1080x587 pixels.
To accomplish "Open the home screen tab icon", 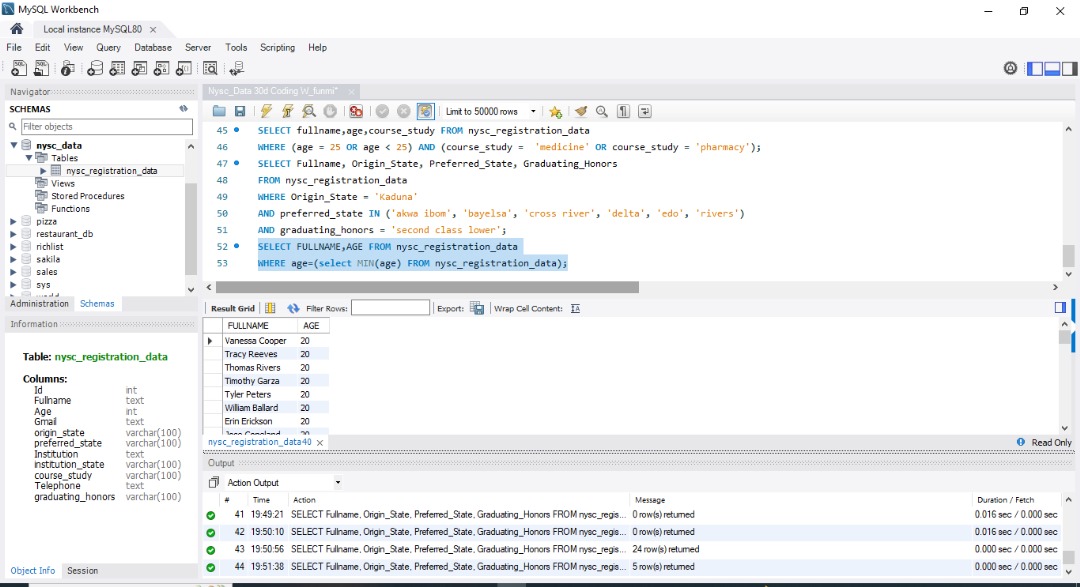I will tap(17, 29).
